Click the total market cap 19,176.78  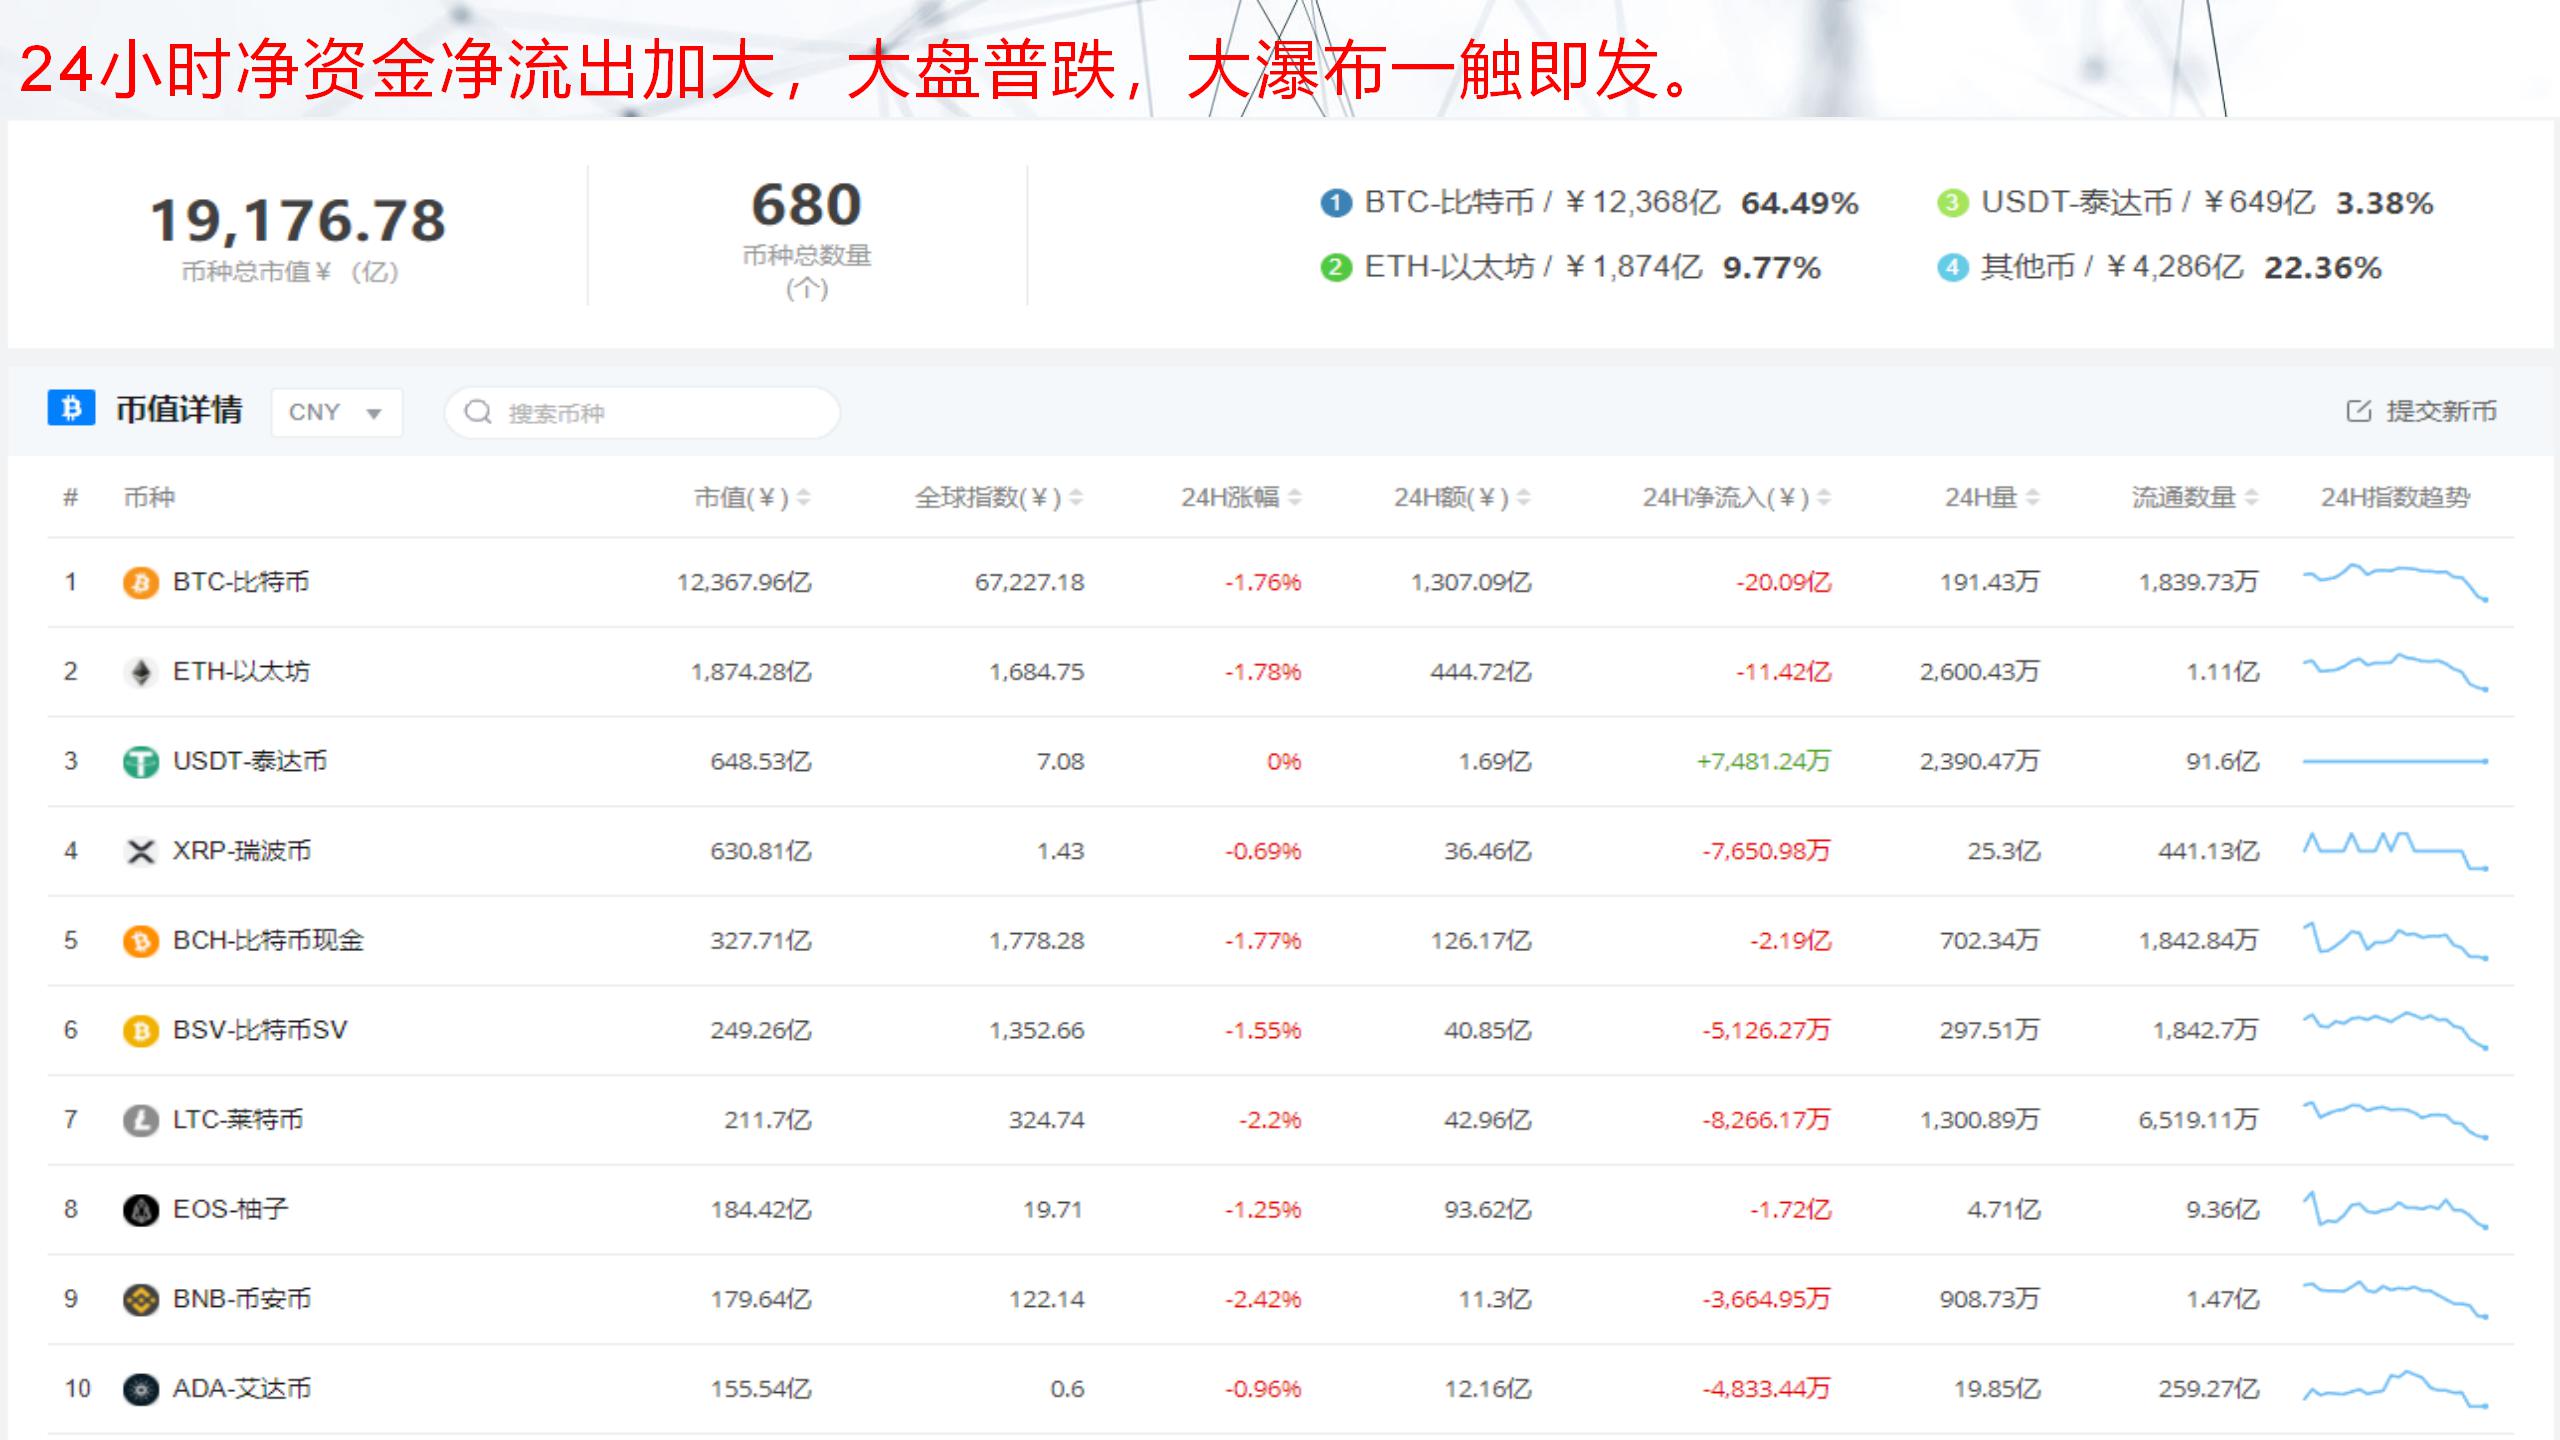point(298,220)
